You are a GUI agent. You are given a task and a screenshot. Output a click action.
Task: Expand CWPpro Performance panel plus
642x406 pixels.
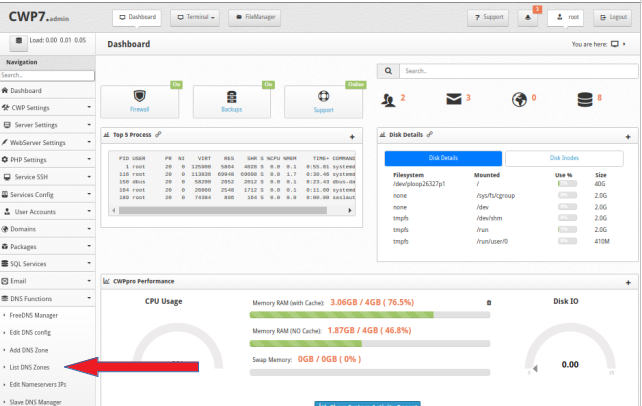(628, 283)
